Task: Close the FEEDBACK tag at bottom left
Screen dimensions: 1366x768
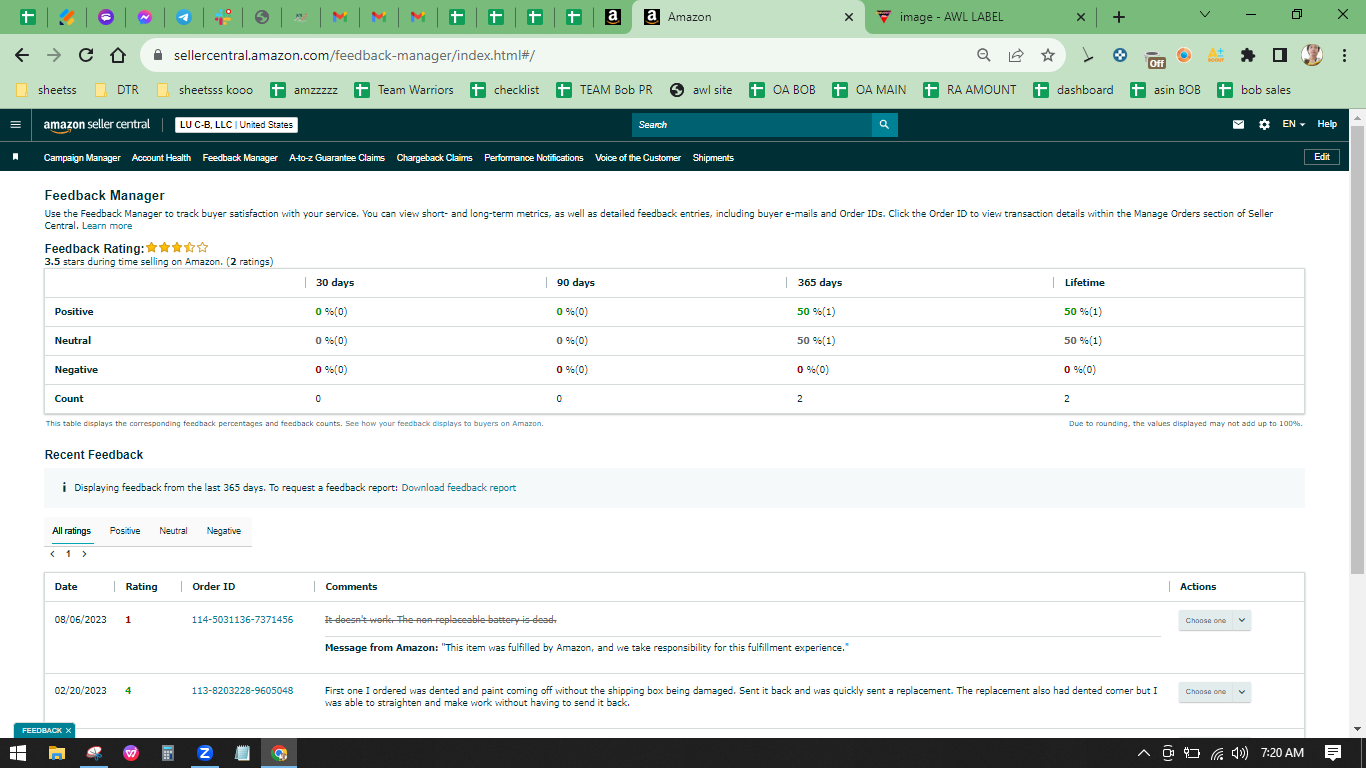Action: (68, 731)
